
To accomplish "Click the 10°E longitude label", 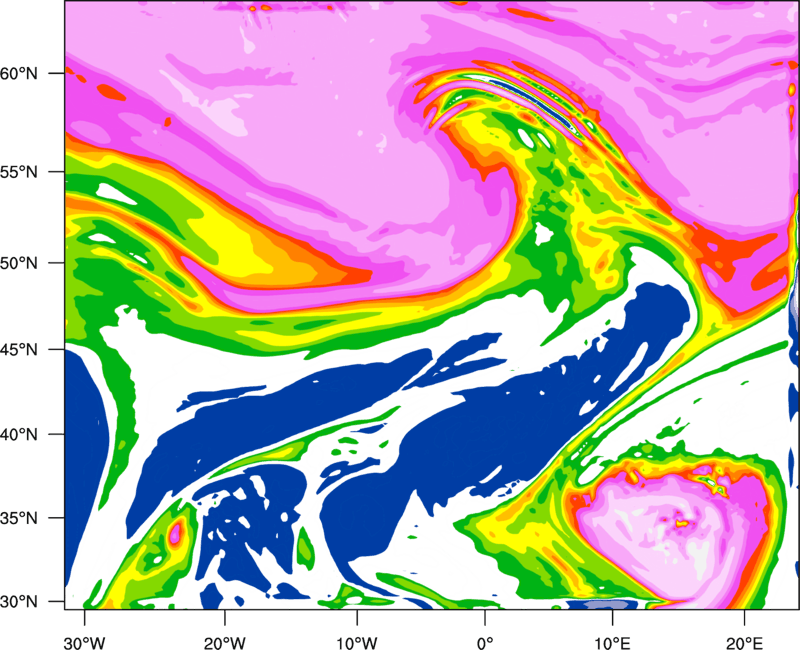I will tap(612, 643).
